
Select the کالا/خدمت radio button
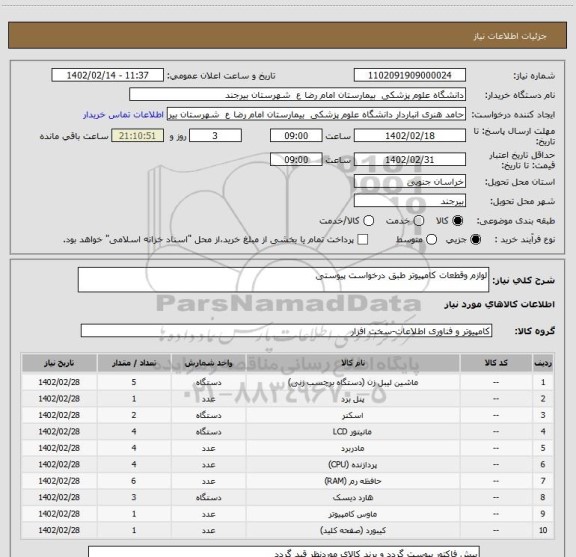(x=368, y=220)
